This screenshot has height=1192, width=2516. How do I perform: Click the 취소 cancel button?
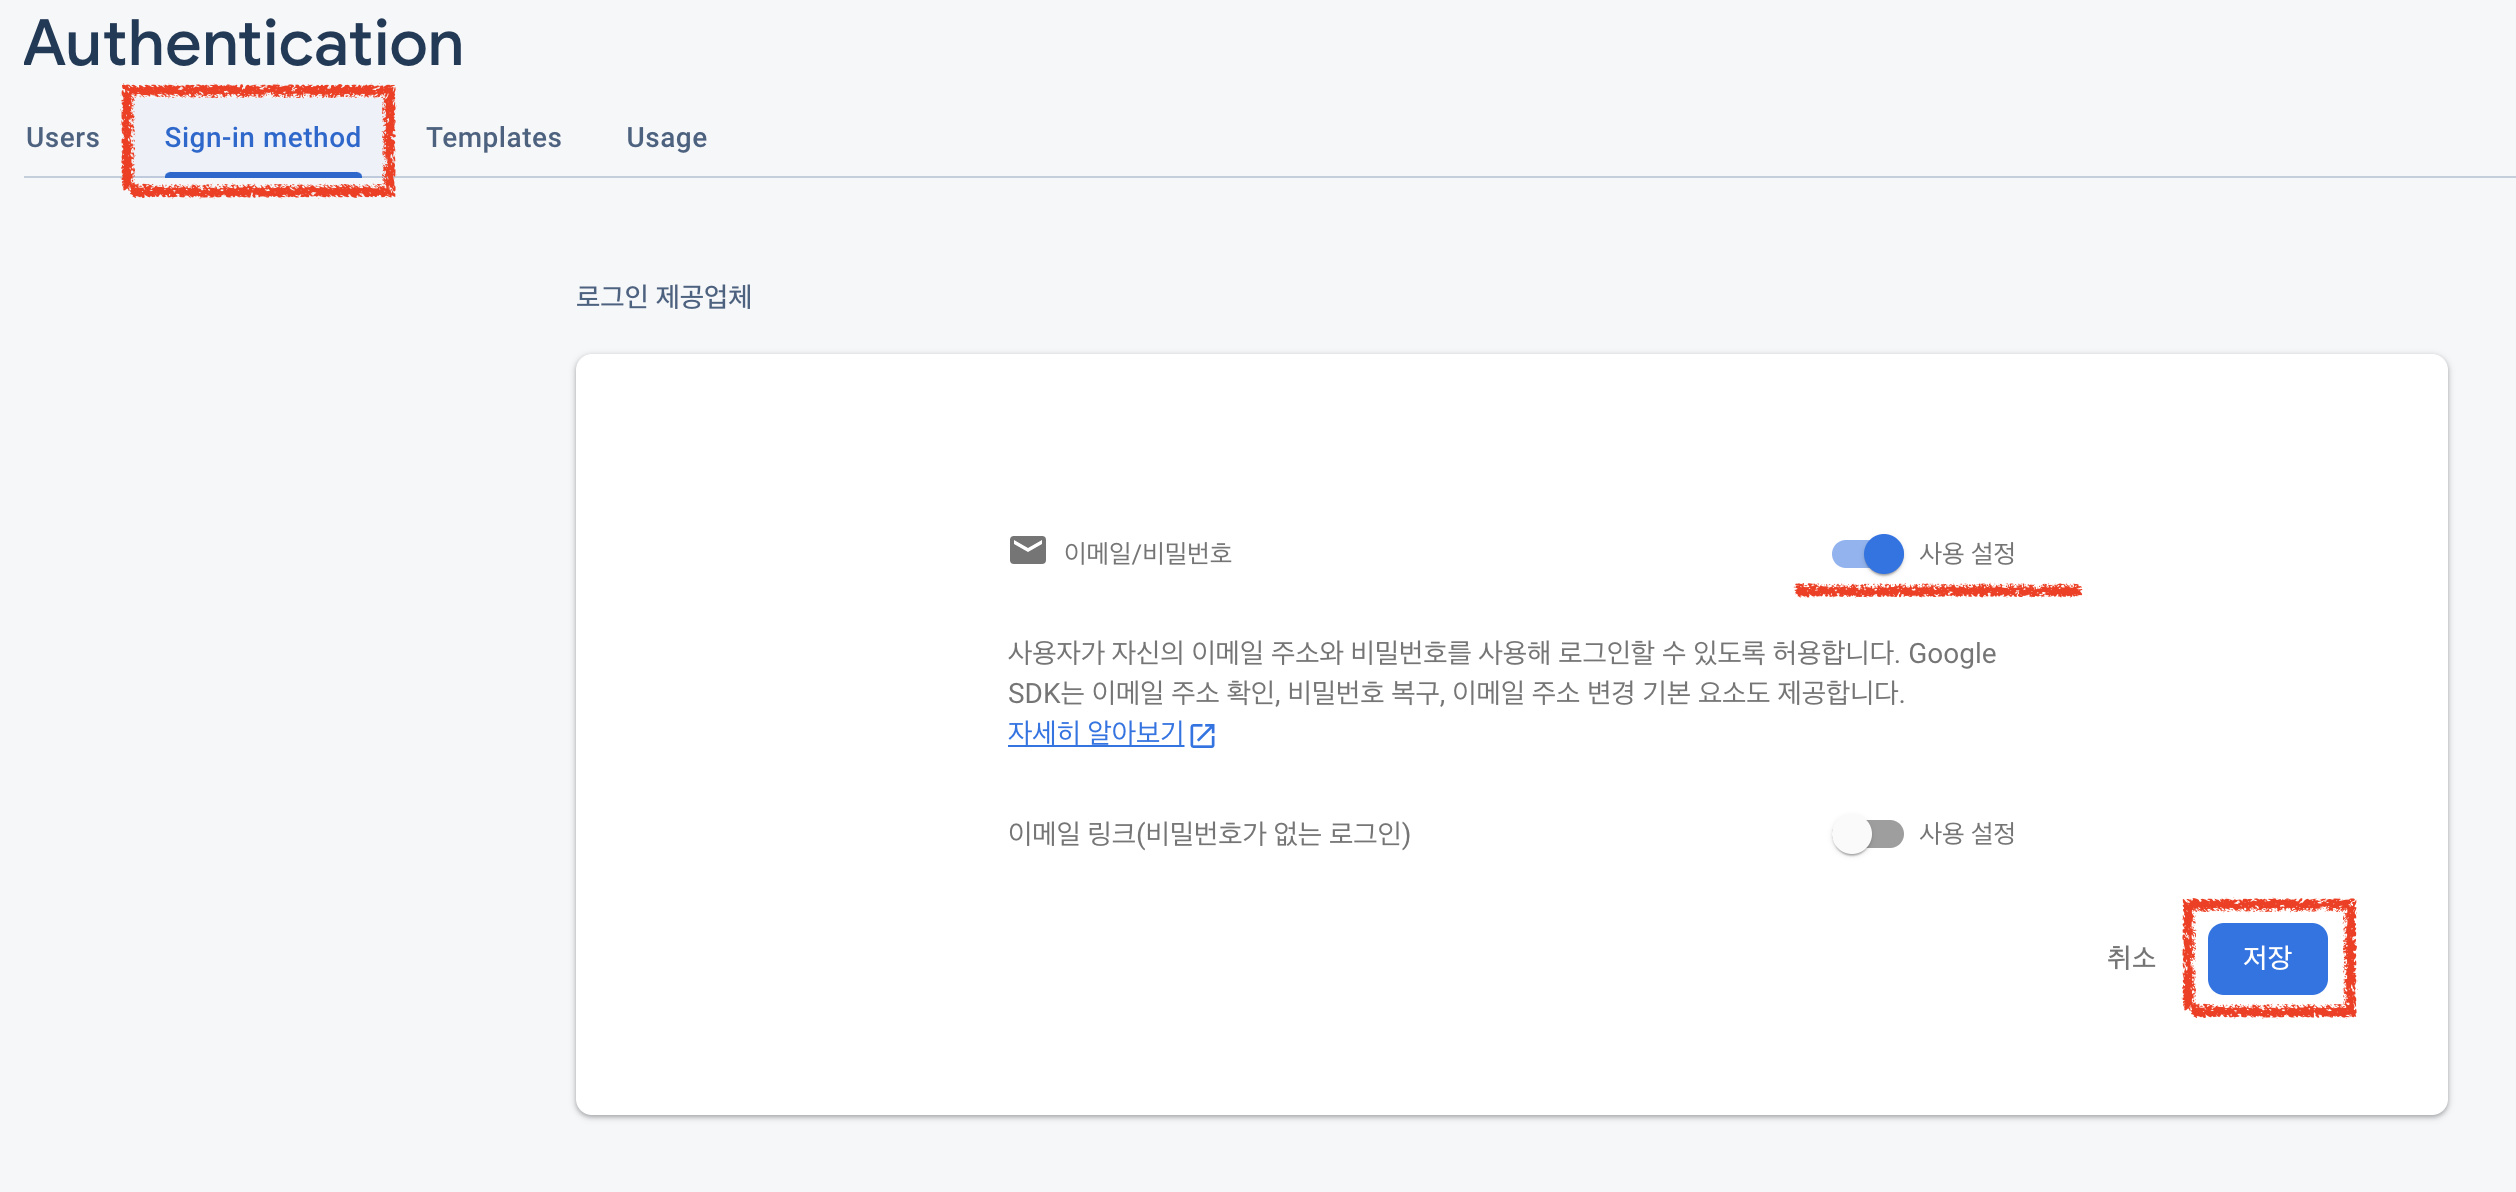tap(2131, 958)
